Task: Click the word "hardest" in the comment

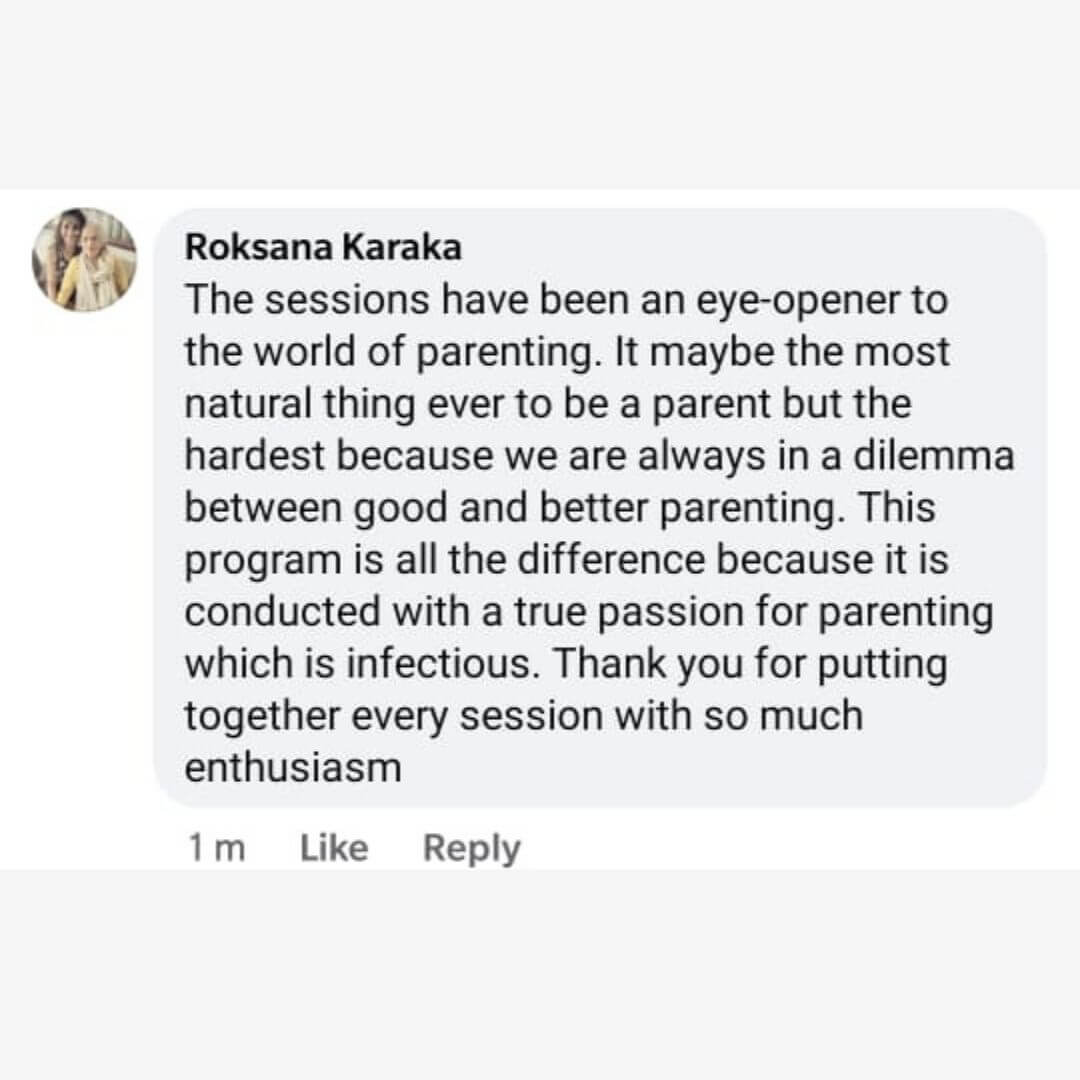Action: click(256, 456)
